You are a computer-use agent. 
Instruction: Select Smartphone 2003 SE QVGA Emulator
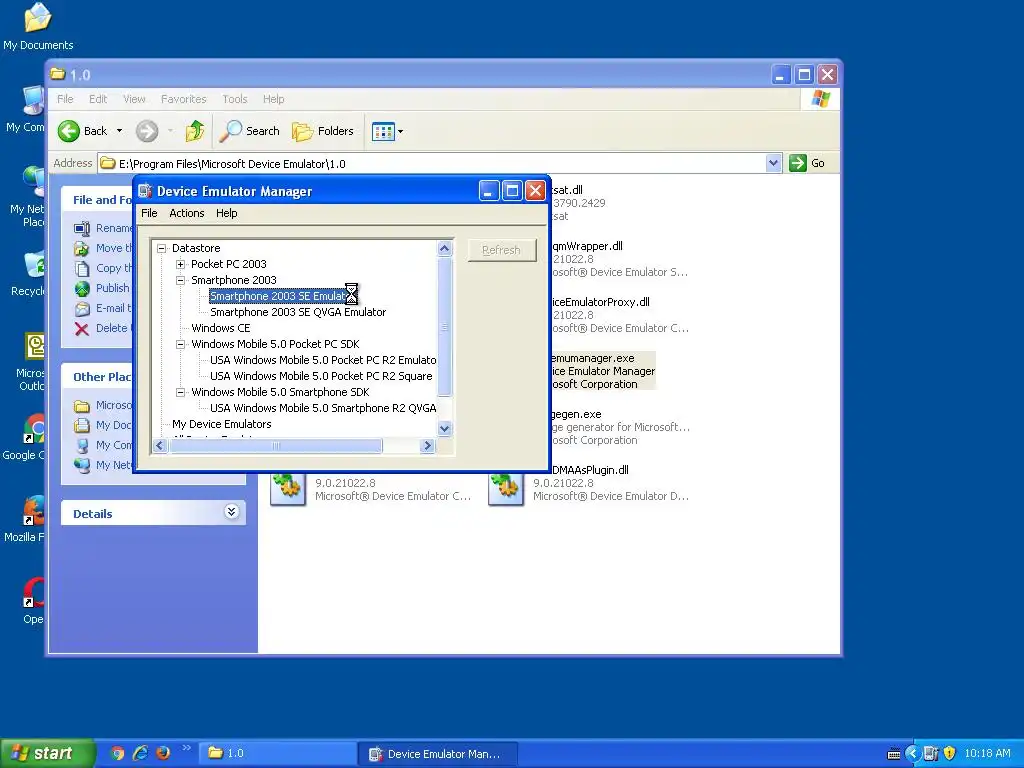(298, 312)
